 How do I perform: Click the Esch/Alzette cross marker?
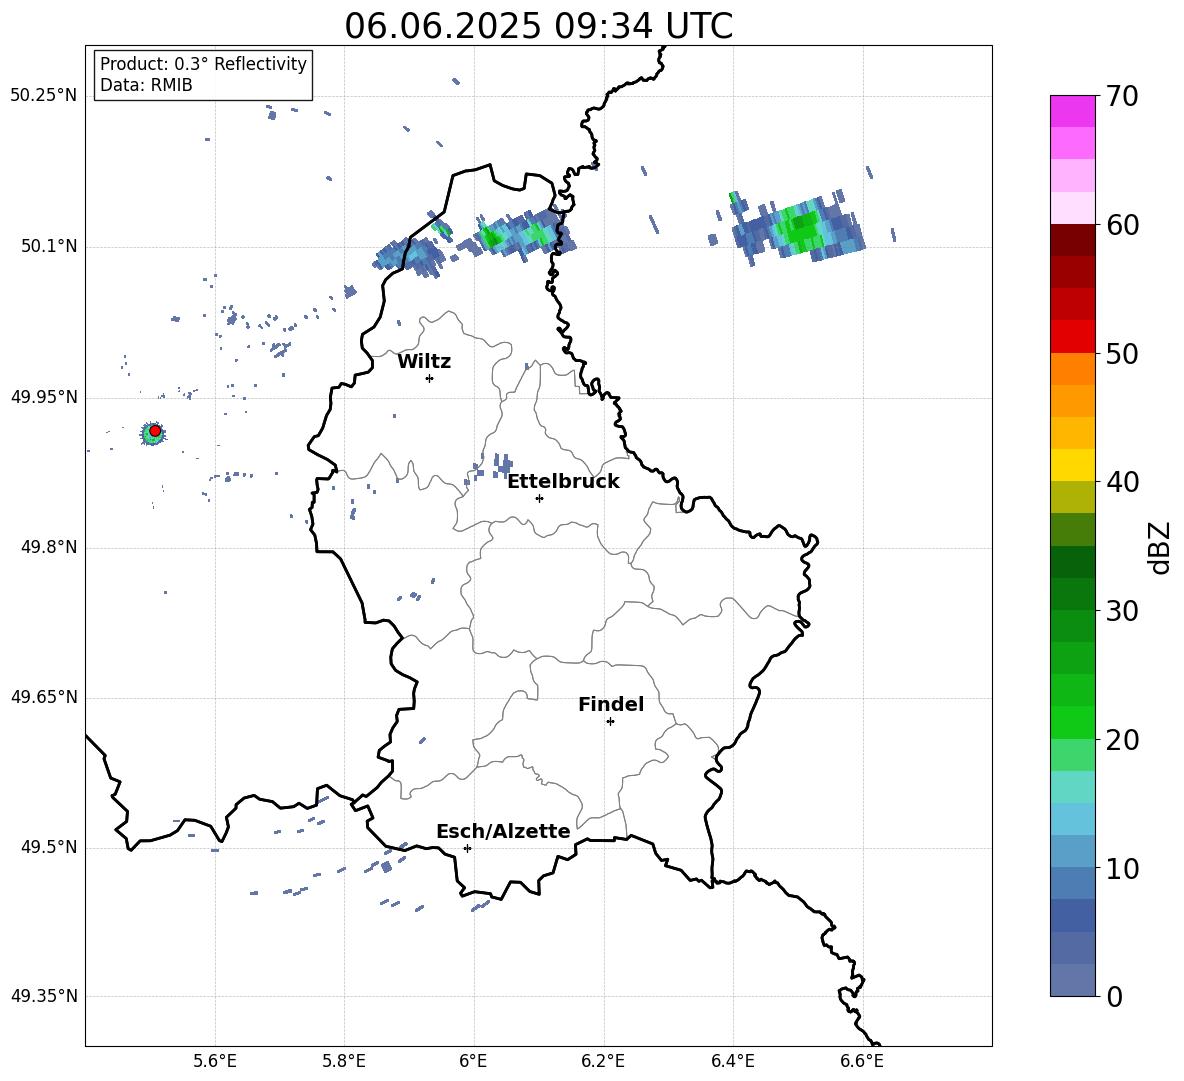[x=467, y=848]
